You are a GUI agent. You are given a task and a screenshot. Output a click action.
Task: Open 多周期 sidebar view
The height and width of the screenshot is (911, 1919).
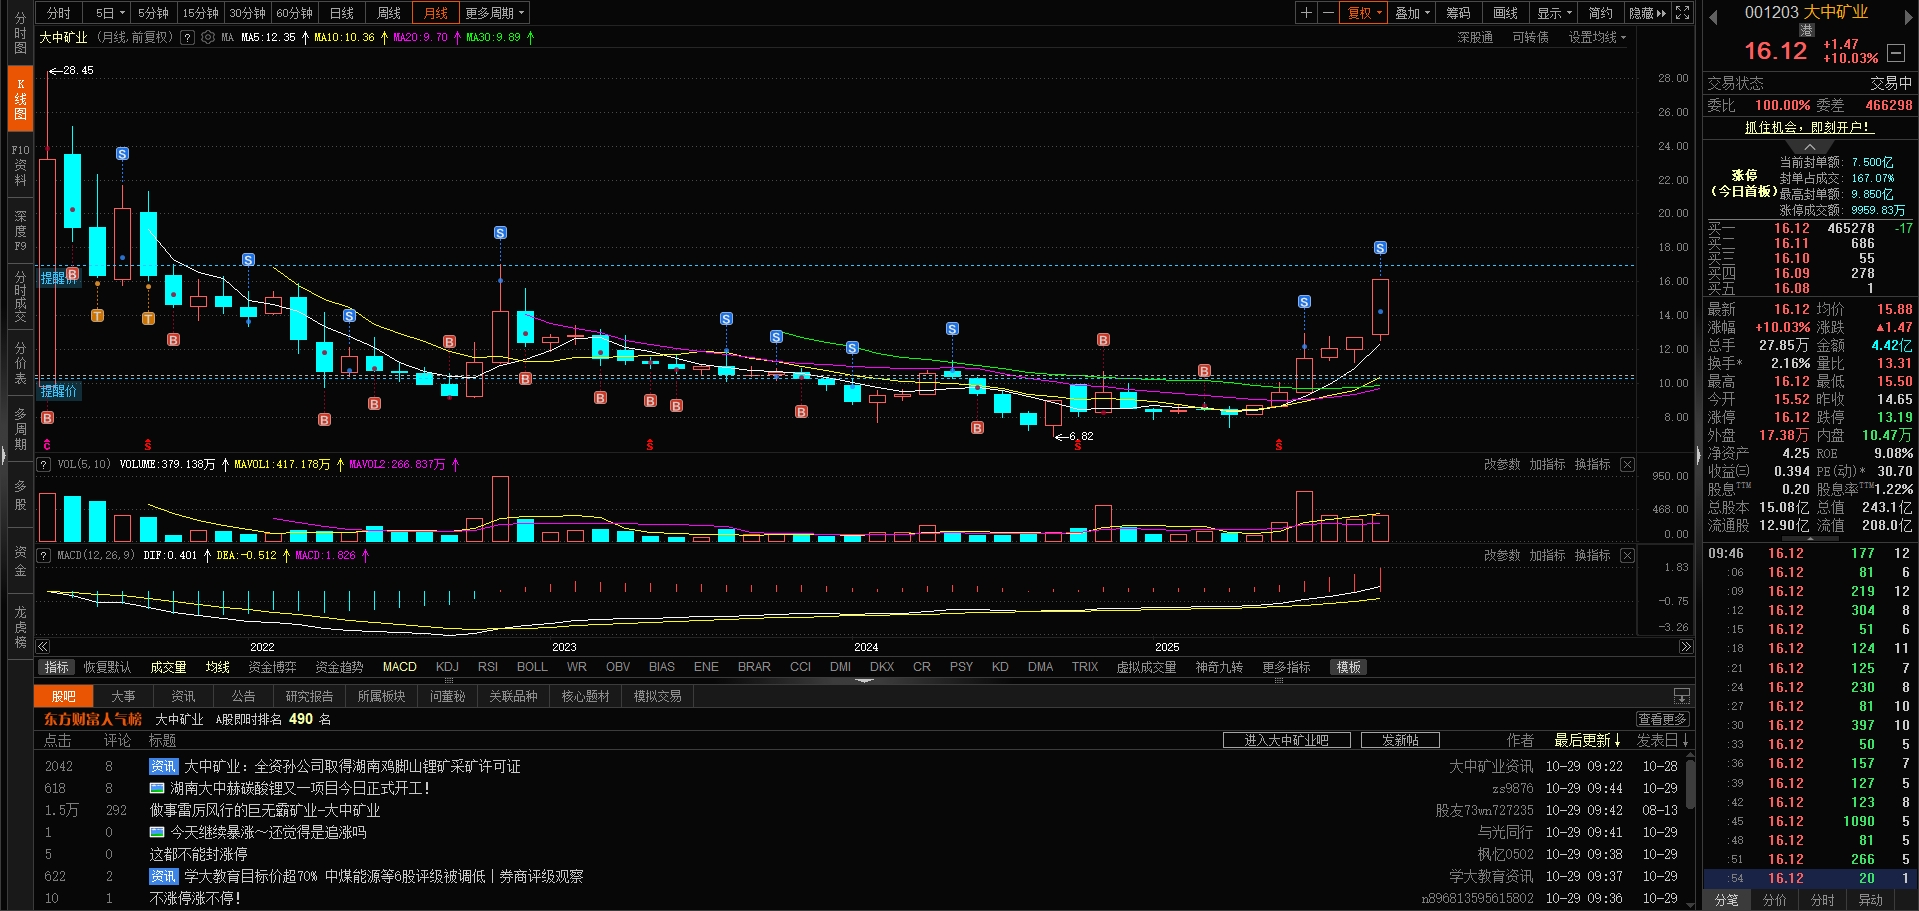(x=20, y=428)
